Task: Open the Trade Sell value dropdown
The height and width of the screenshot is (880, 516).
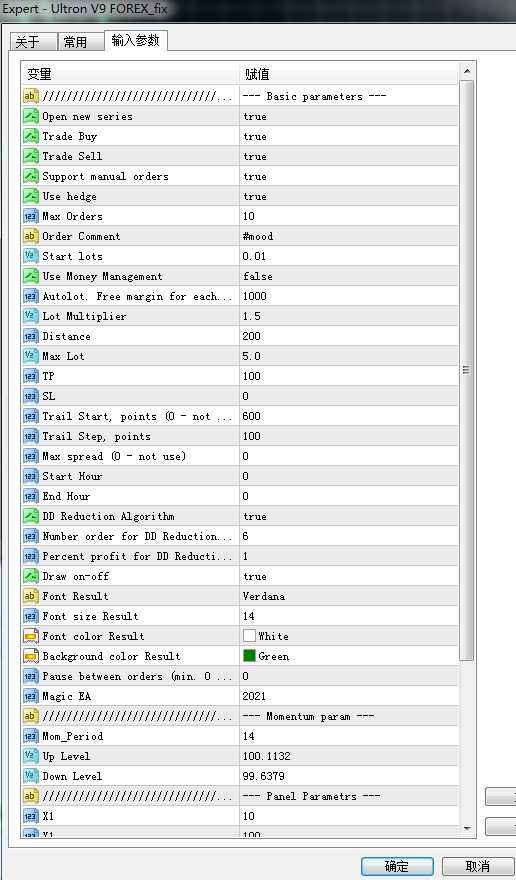Action: coord(349,156)
